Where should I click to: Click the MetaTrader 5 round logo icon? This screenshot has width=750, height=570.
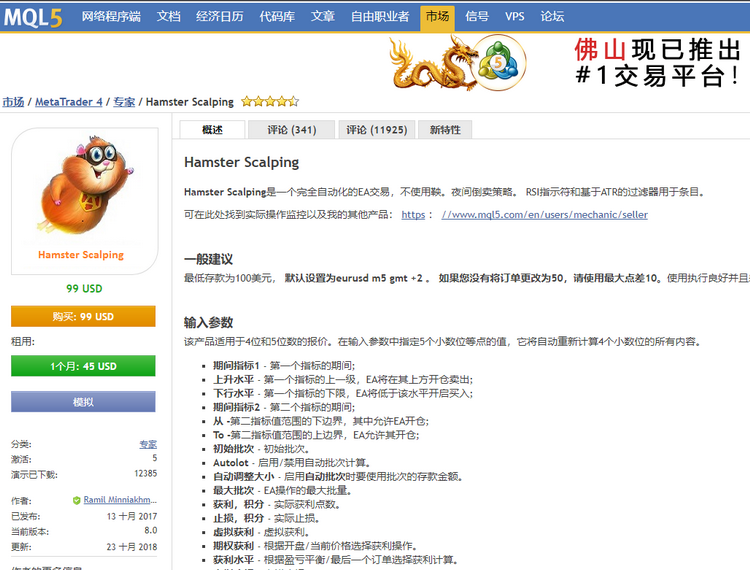click(x=499, y=63)
